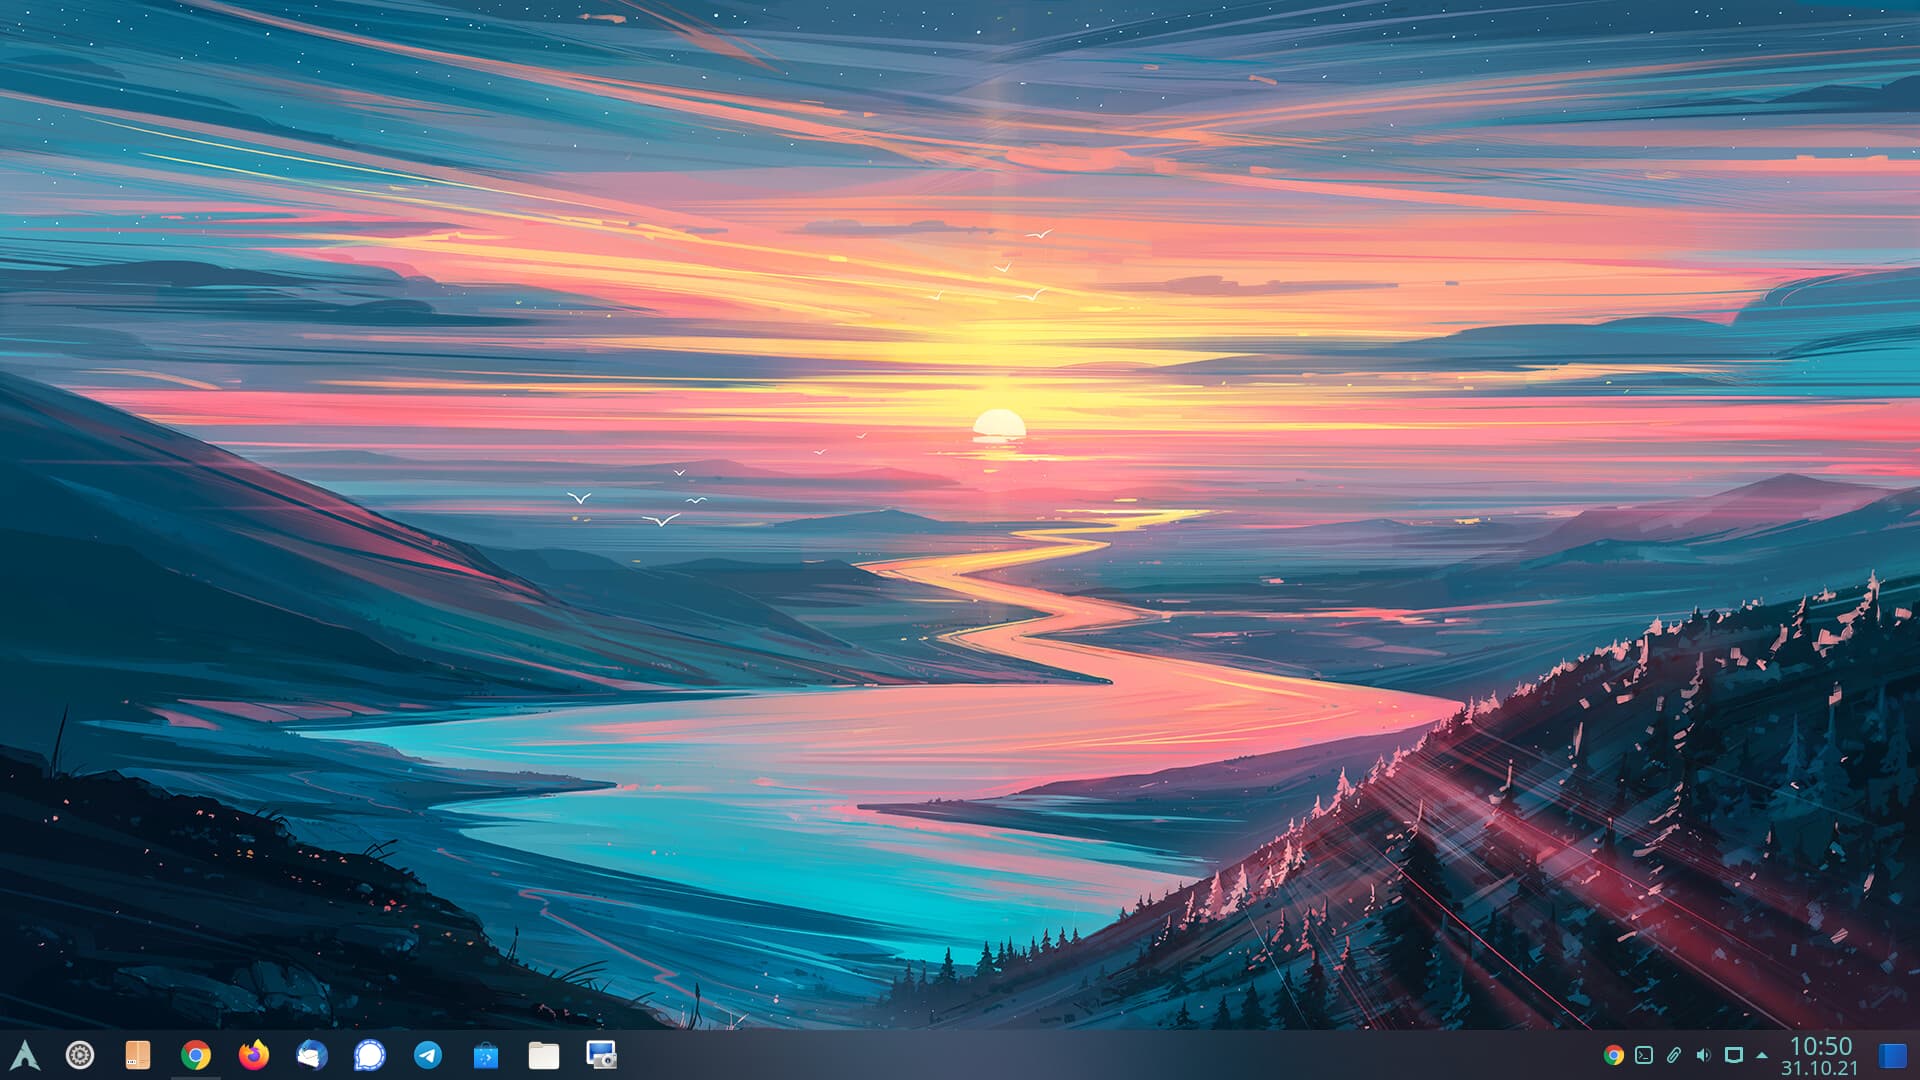Image resolution: width=1920 pixels, height=1080 pixels.
Task: Click the Chrome icon in the system tray
Action: click(1614, 1055)
